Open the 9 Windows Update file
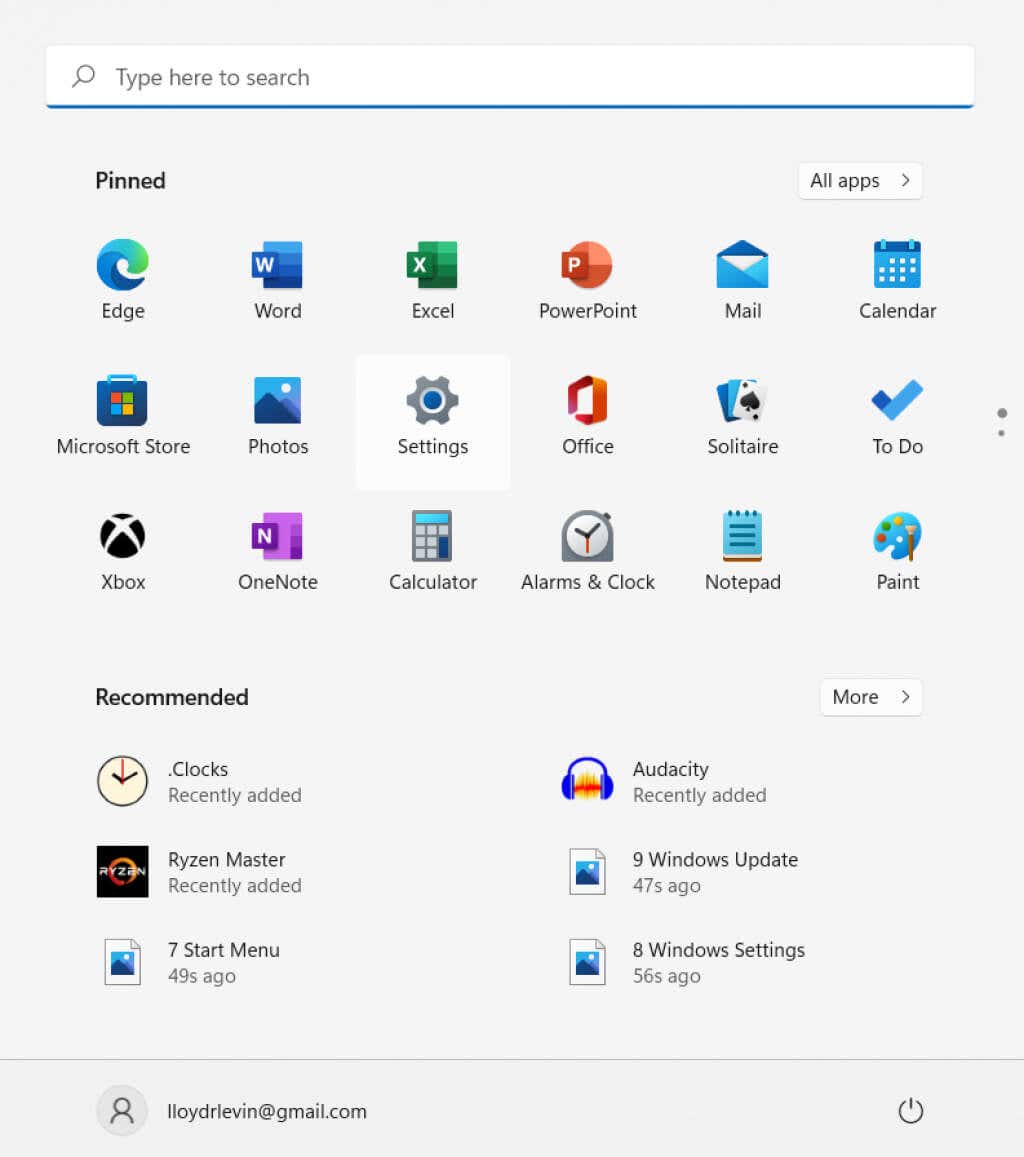 [682, 871]
